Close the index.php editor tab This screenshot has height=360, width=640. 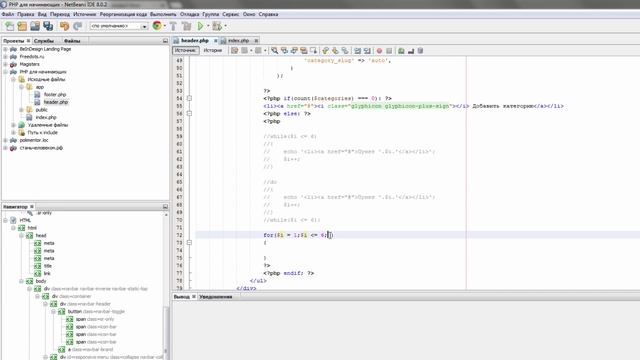coord(256,41)
